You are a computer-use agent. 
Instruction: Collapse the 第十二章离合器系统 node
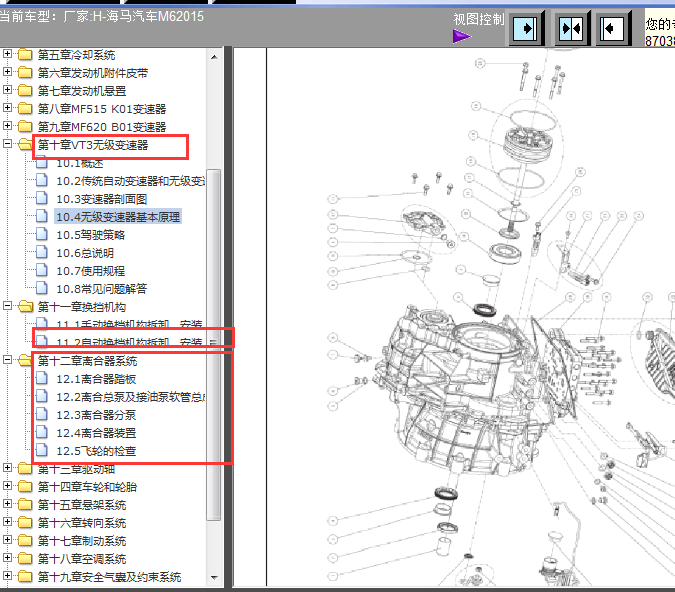(x=7, y=360)
